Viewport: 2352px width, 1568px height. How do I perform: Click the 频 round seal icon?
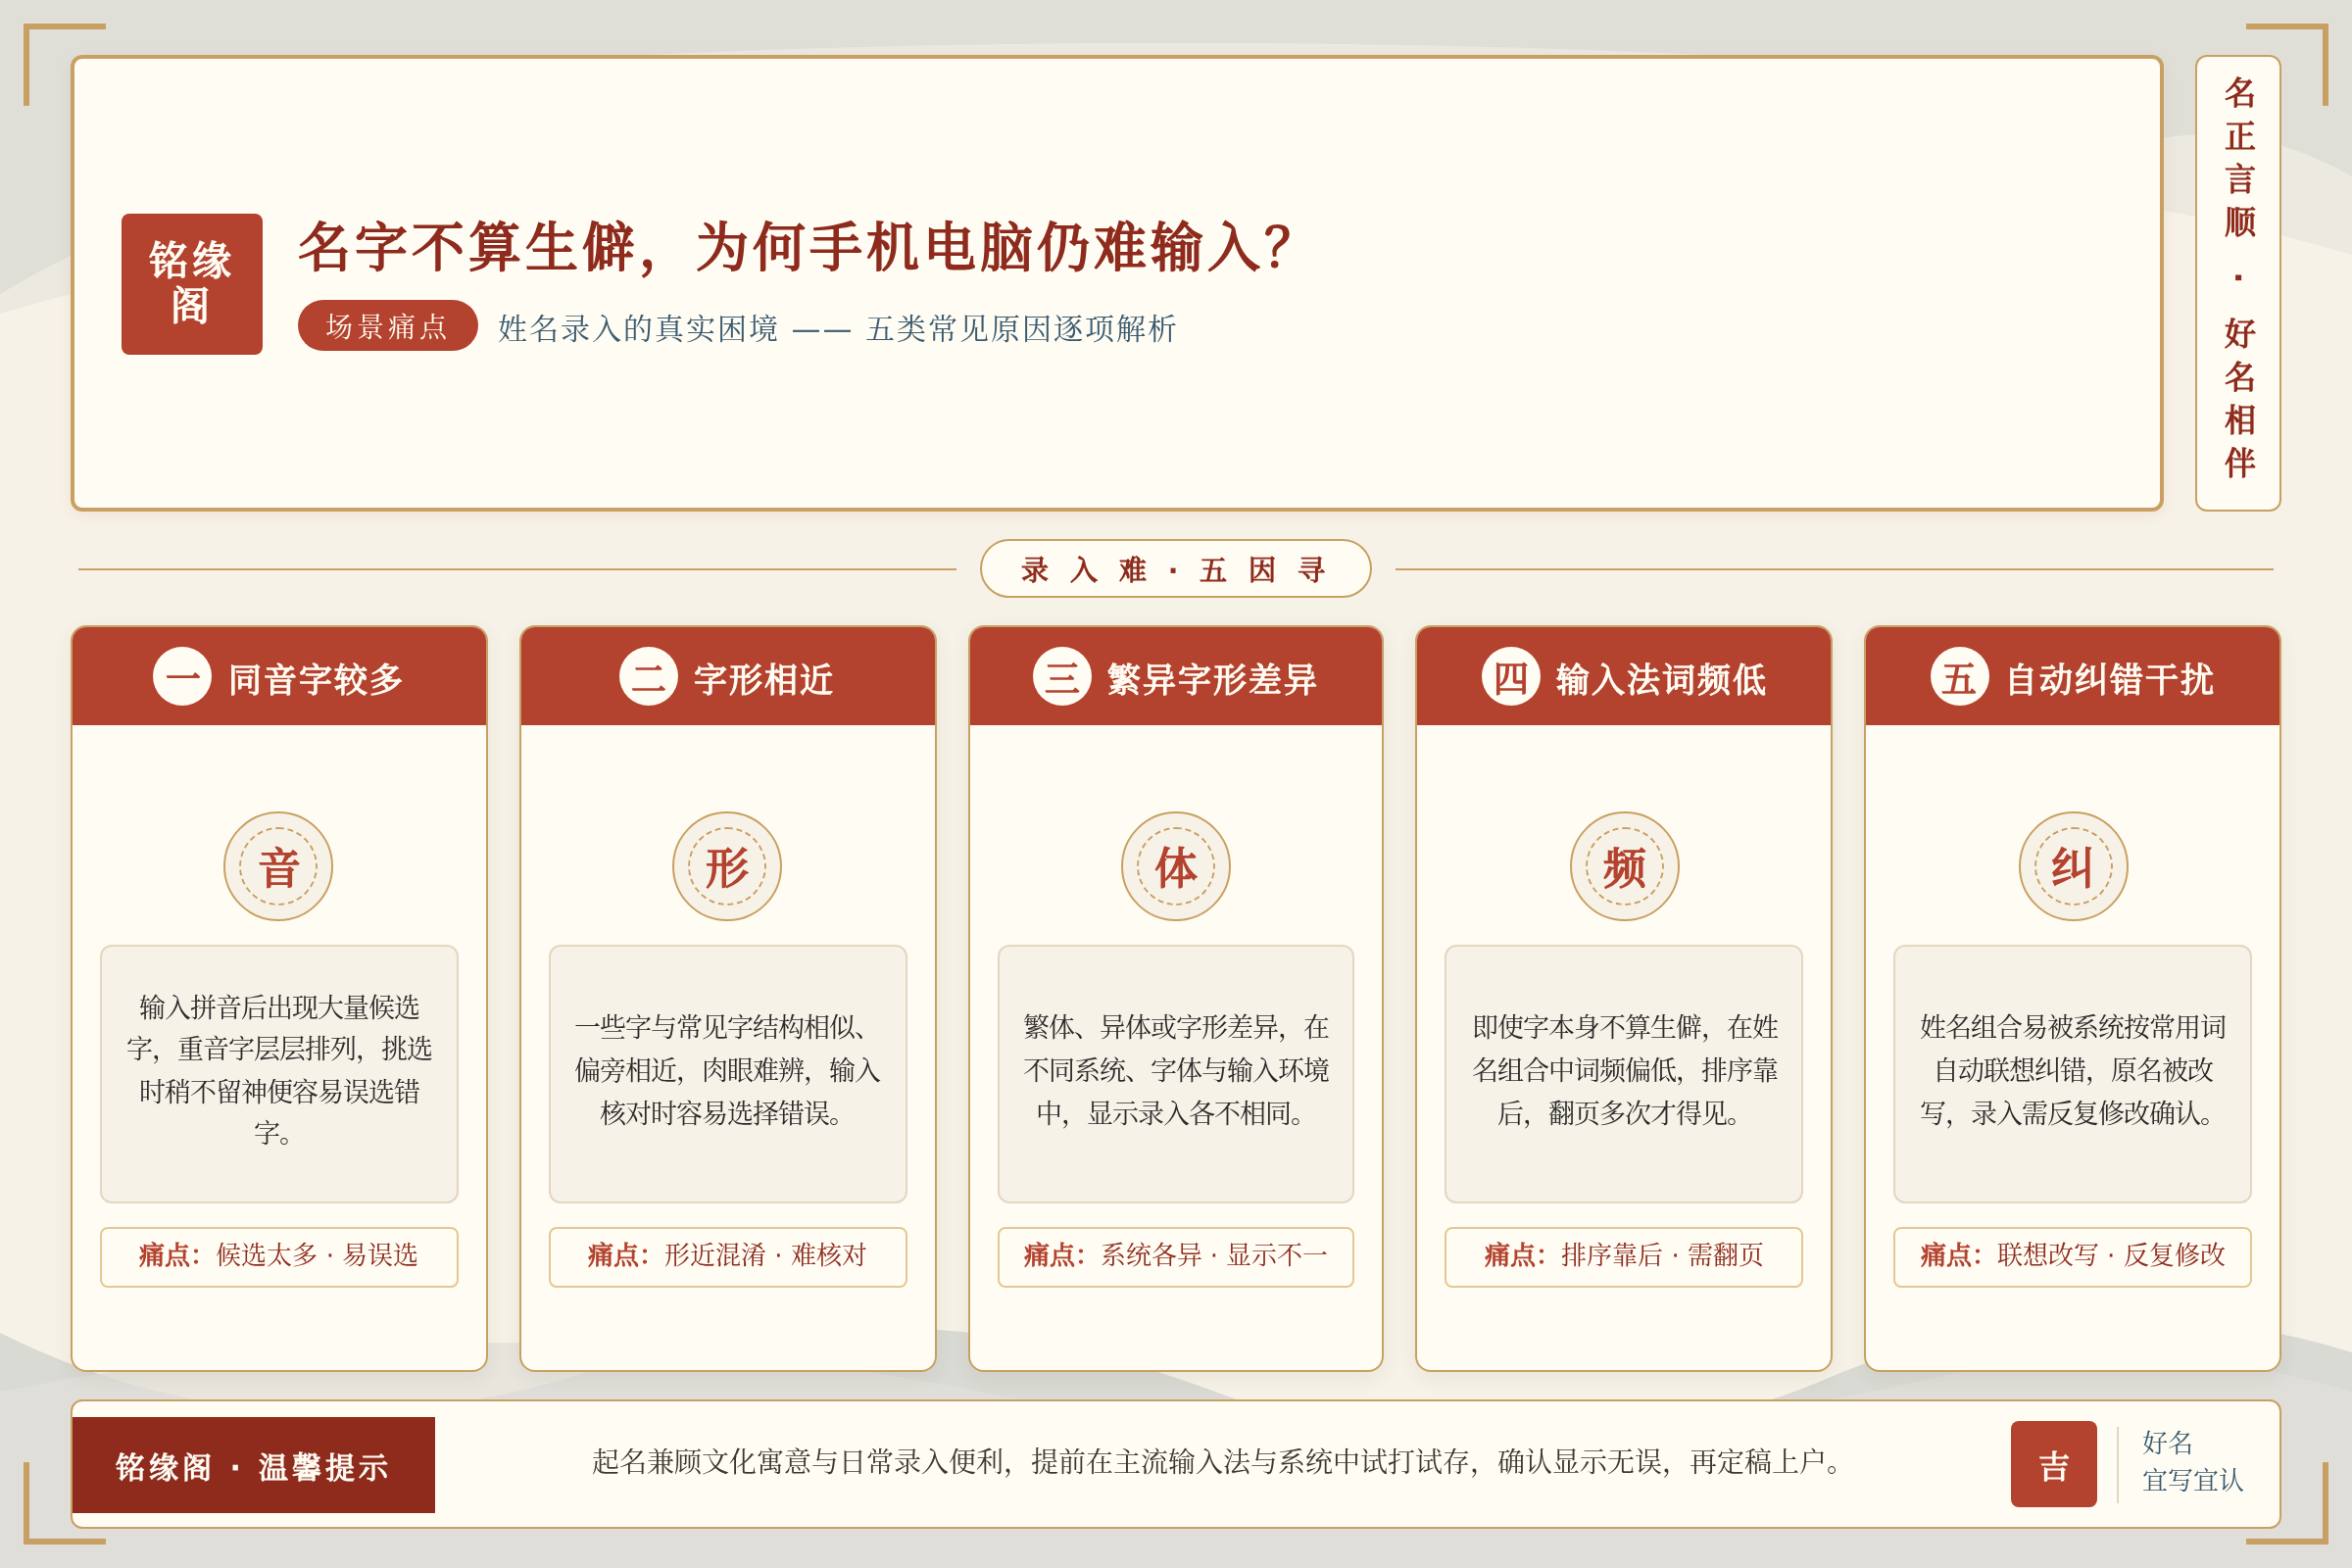pyautogui.click(x=1625, y=866)
